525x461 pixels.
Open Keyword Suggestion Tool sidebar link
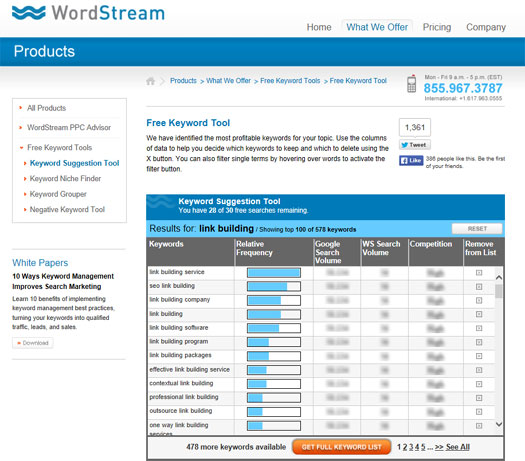click(x=74, y=163)
